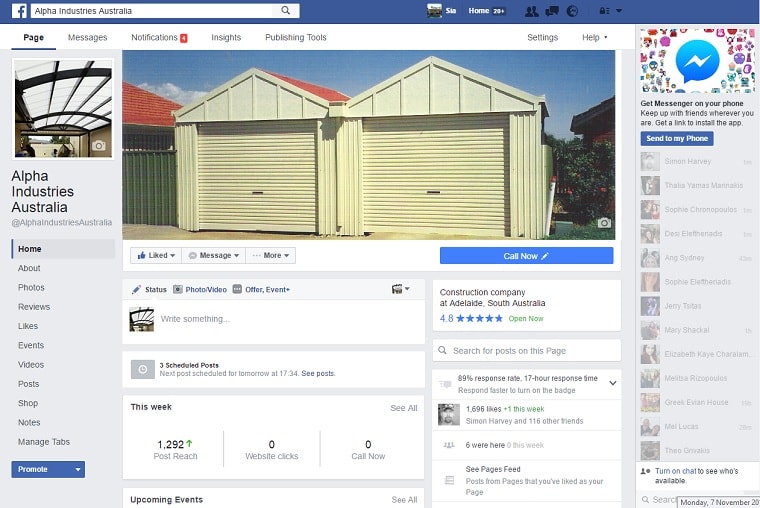Click the Call Now button
The height and width of the screenshot is (508, 760).
click(526, 256)
